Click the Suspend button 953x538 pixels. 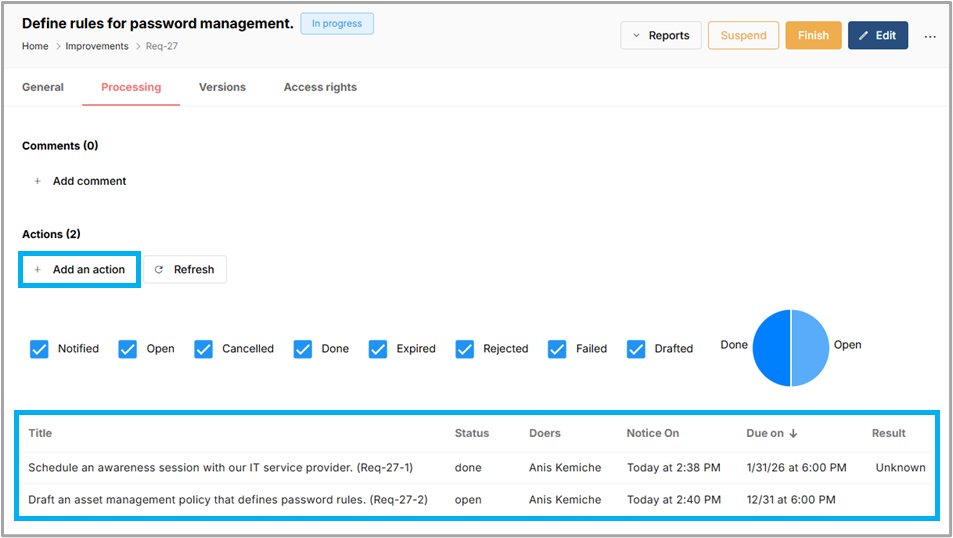(743, 36)
